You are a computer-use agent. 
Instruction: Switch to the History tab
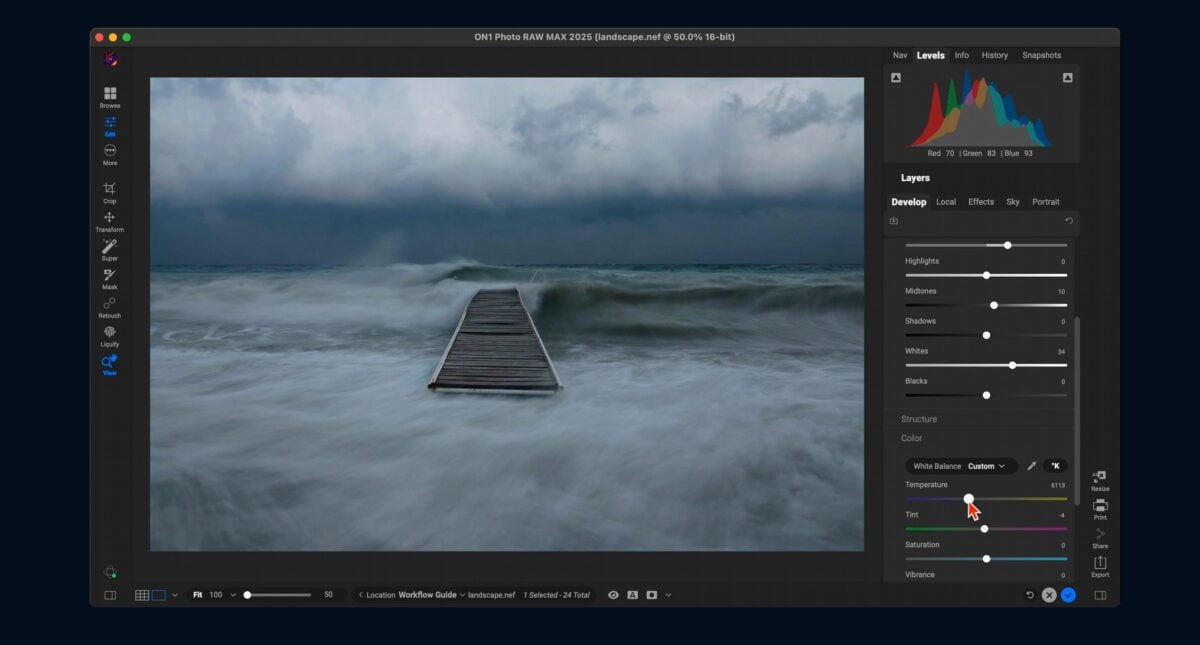pos(994,55)
